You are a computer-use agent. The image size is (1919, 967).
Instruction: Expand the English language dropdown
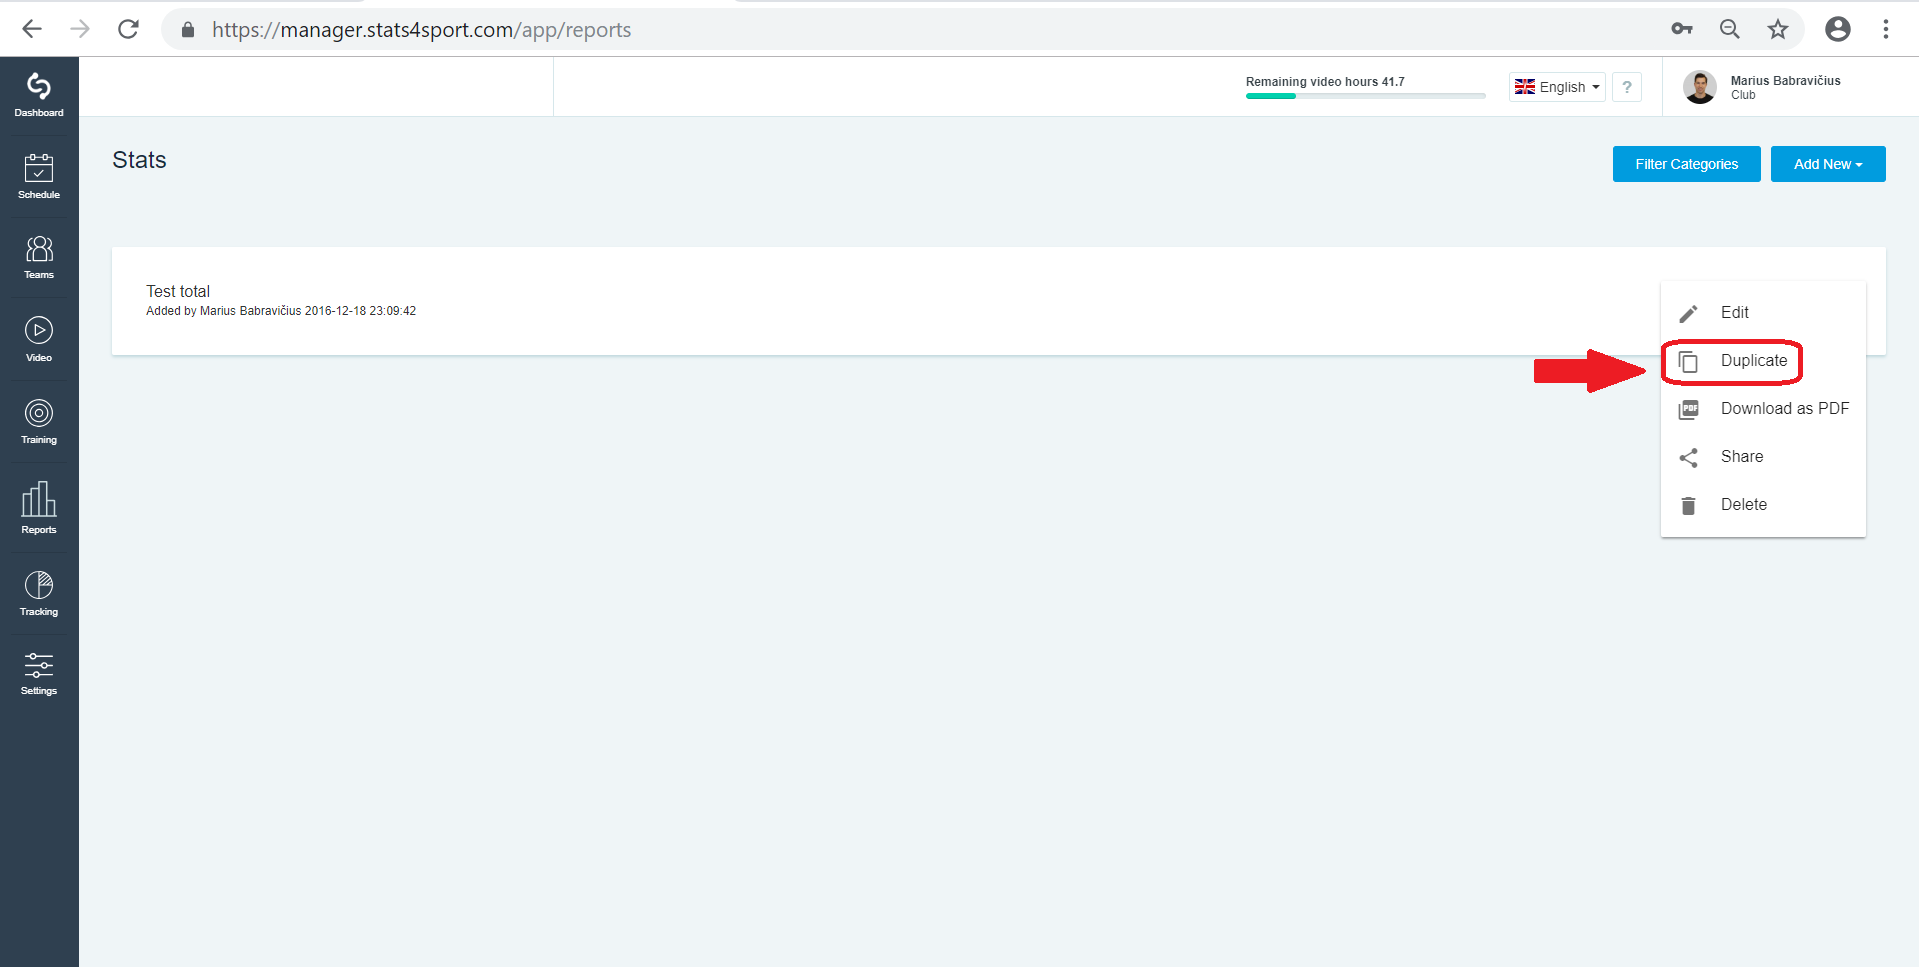(x=1557, y=87)
